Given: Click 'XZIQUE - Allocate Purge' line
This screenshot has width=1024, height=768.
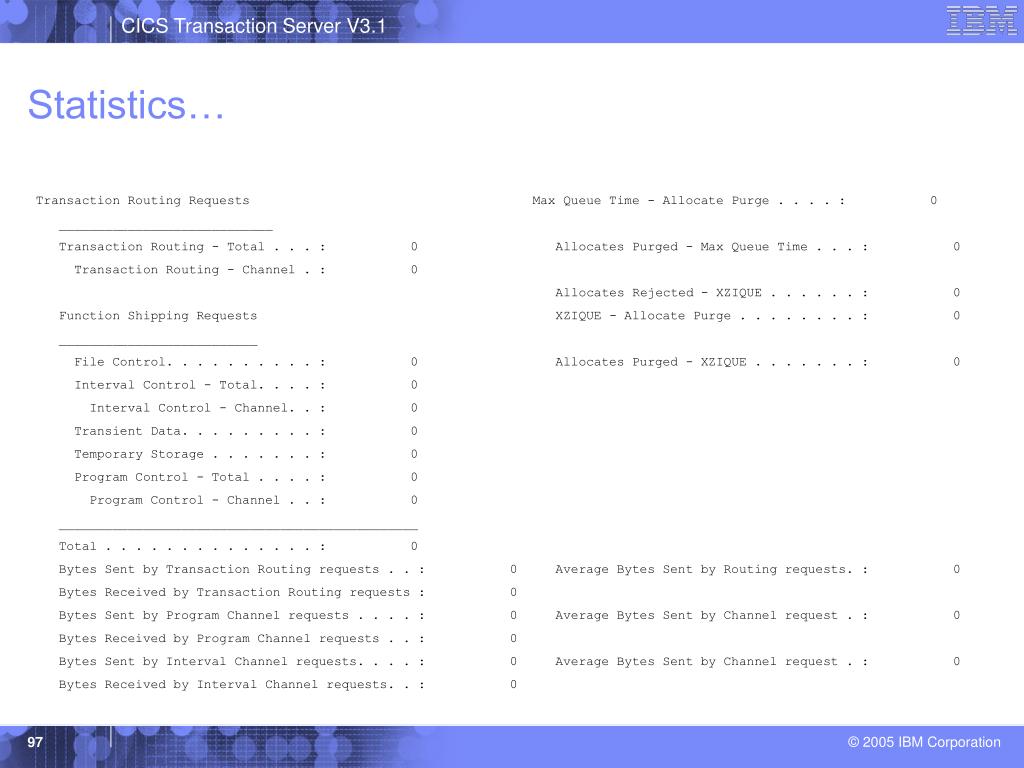Looking at the screenshot, I should pos(758,316).
